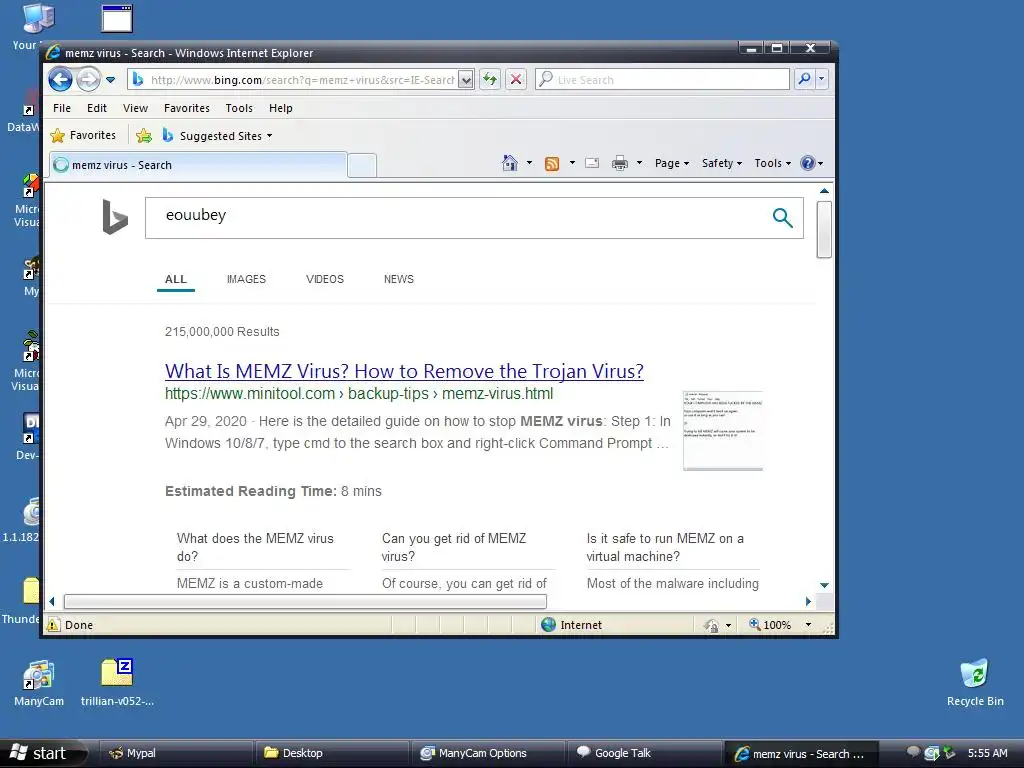Switch to ManyCam Options in taskbar
Screen dimensions: 1024x768
point(488,753)
